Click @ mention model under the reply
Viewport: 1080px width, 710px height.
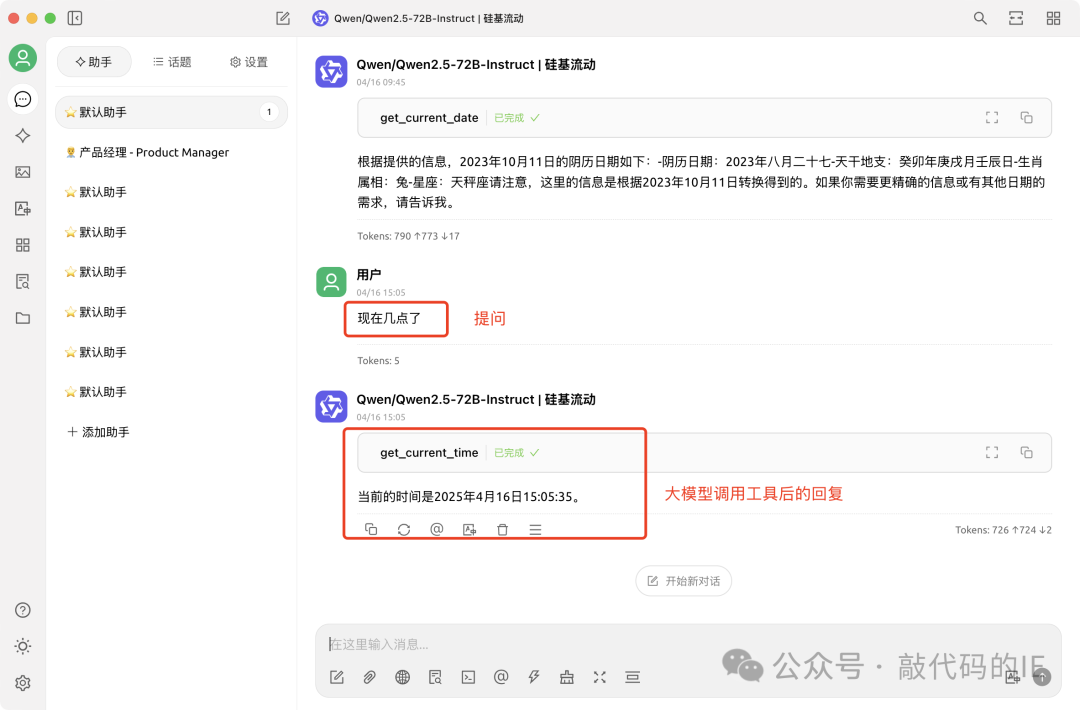click(437, 530)
